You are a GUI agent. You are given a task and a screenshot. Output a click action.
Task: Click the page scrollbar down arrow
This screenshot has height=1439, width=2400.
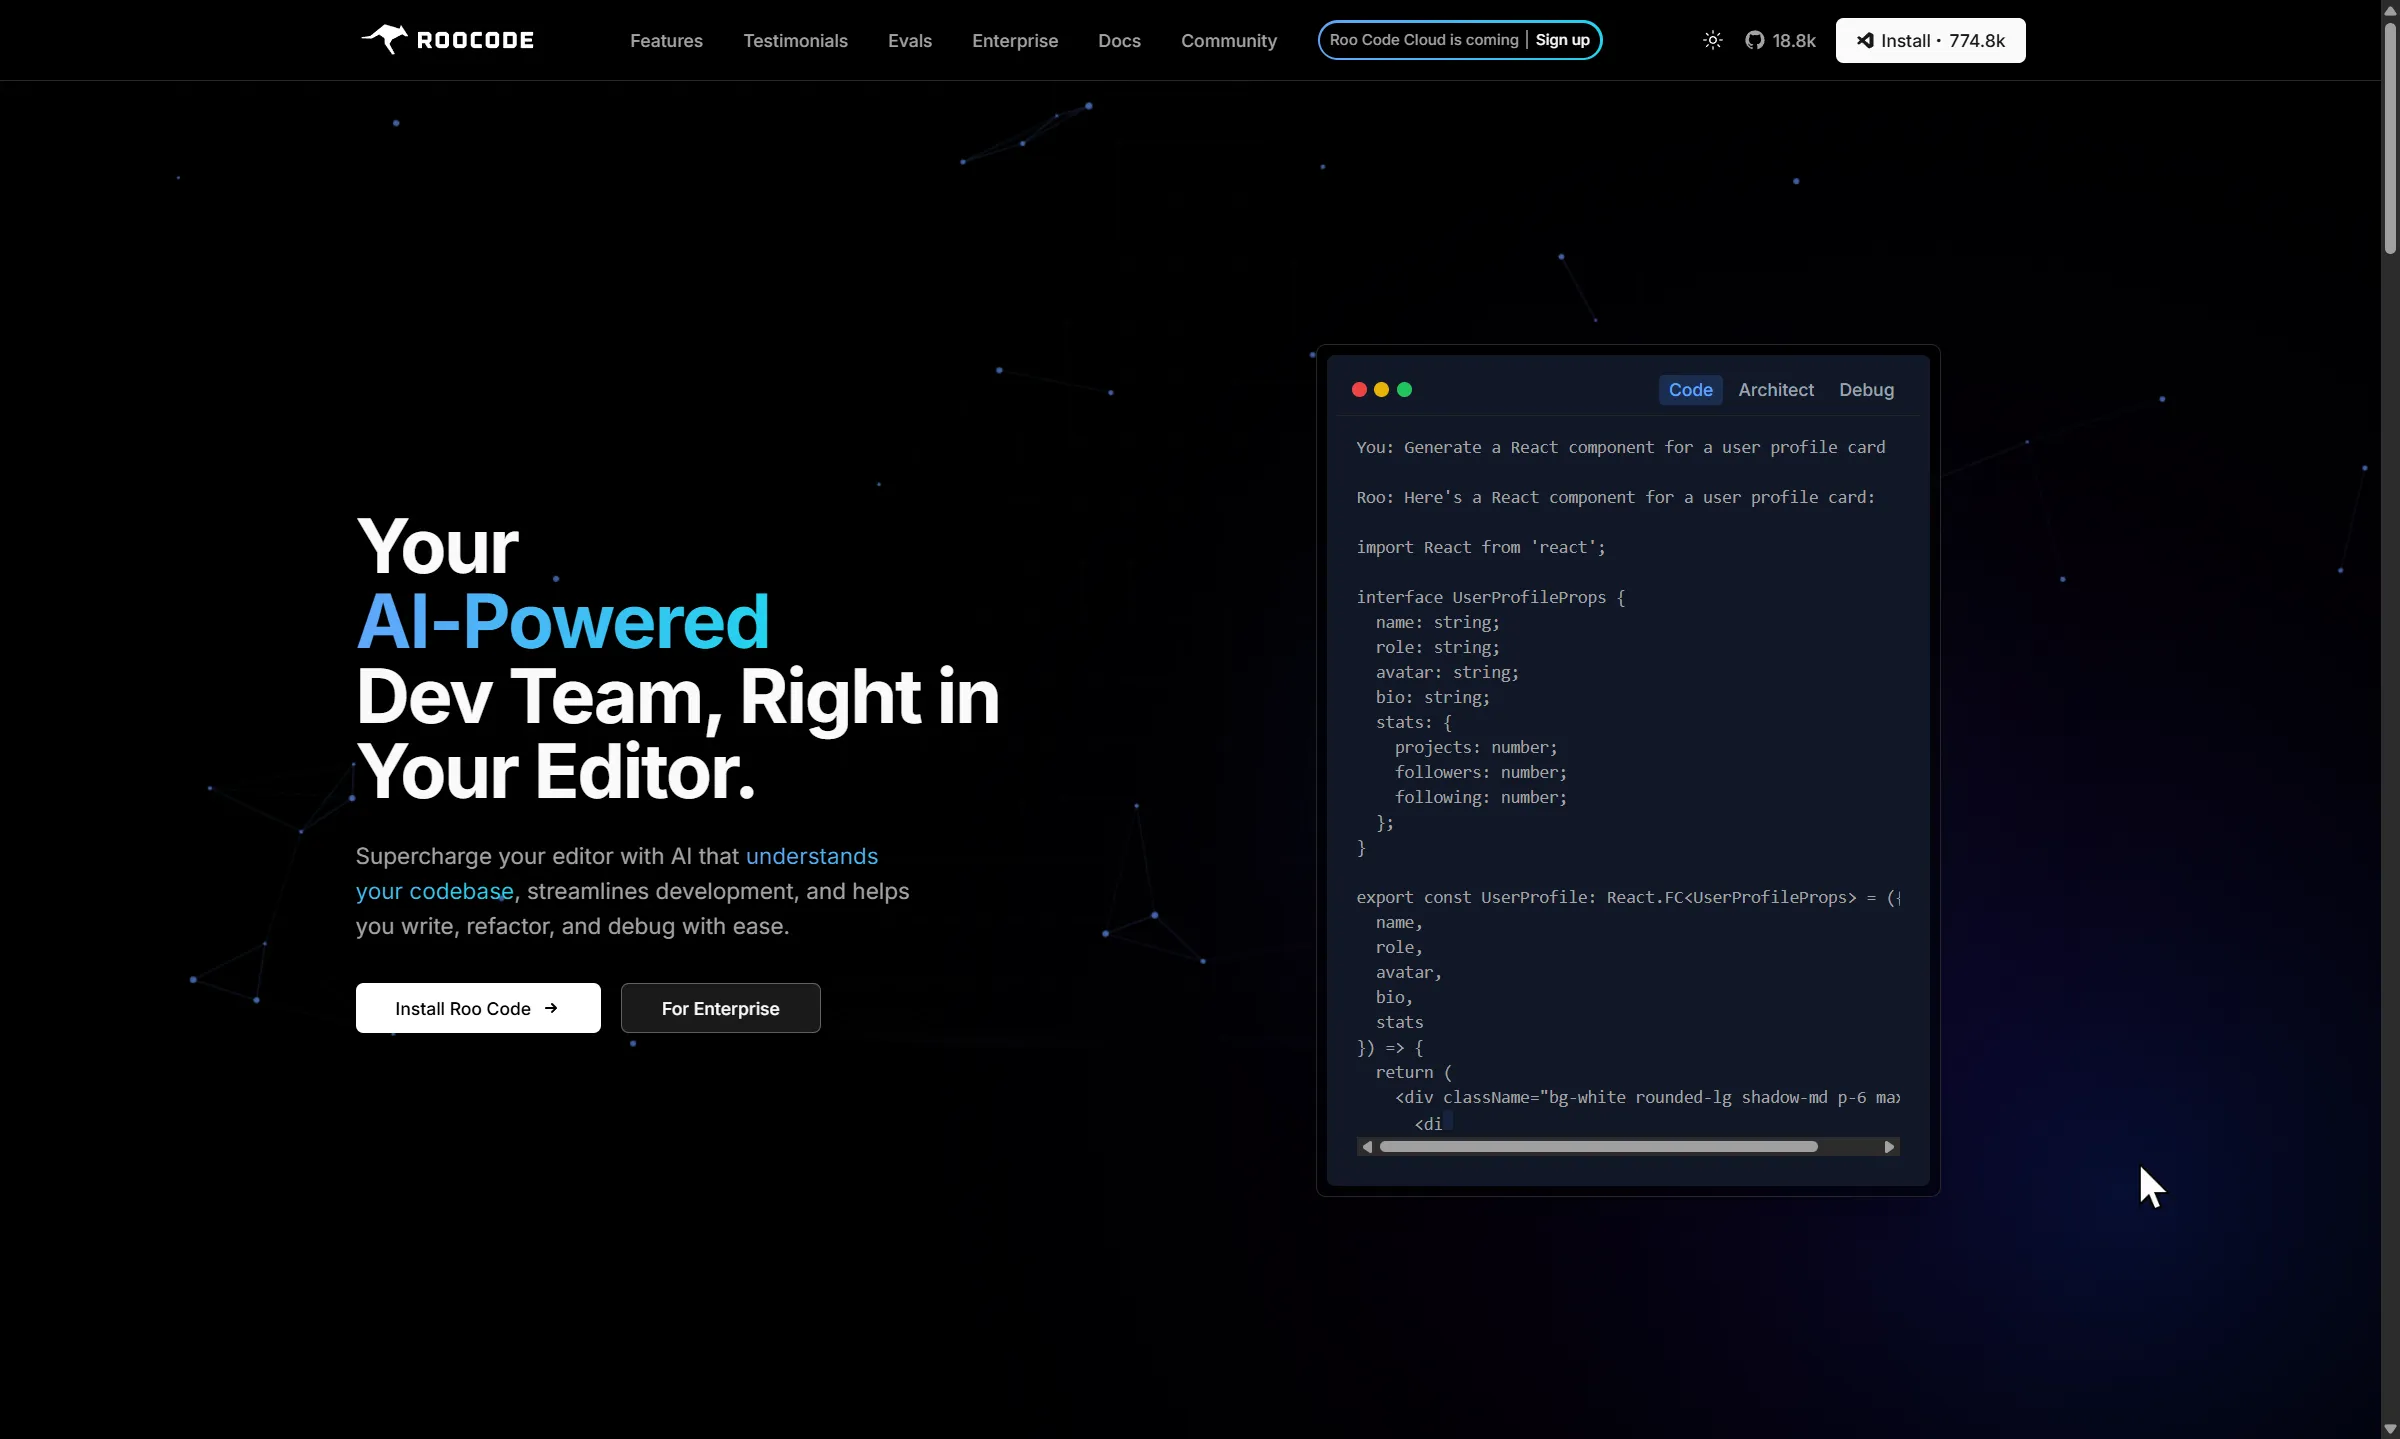coord(2390,1429)
